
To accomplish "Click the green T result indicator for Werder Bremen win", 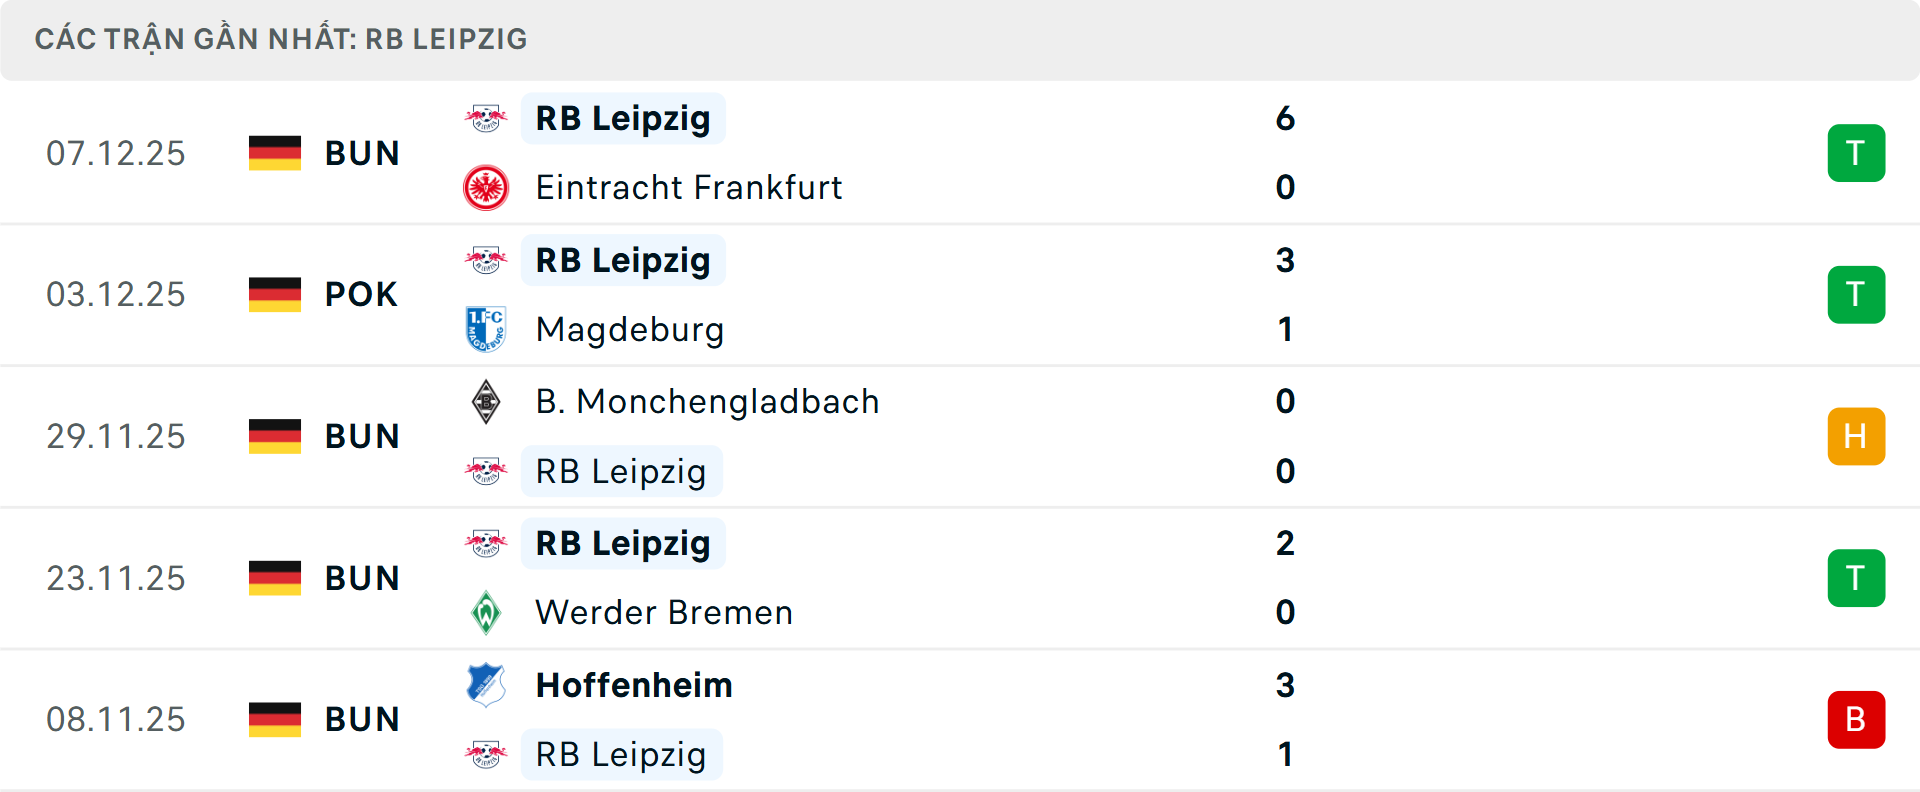I will (1856, 577).
